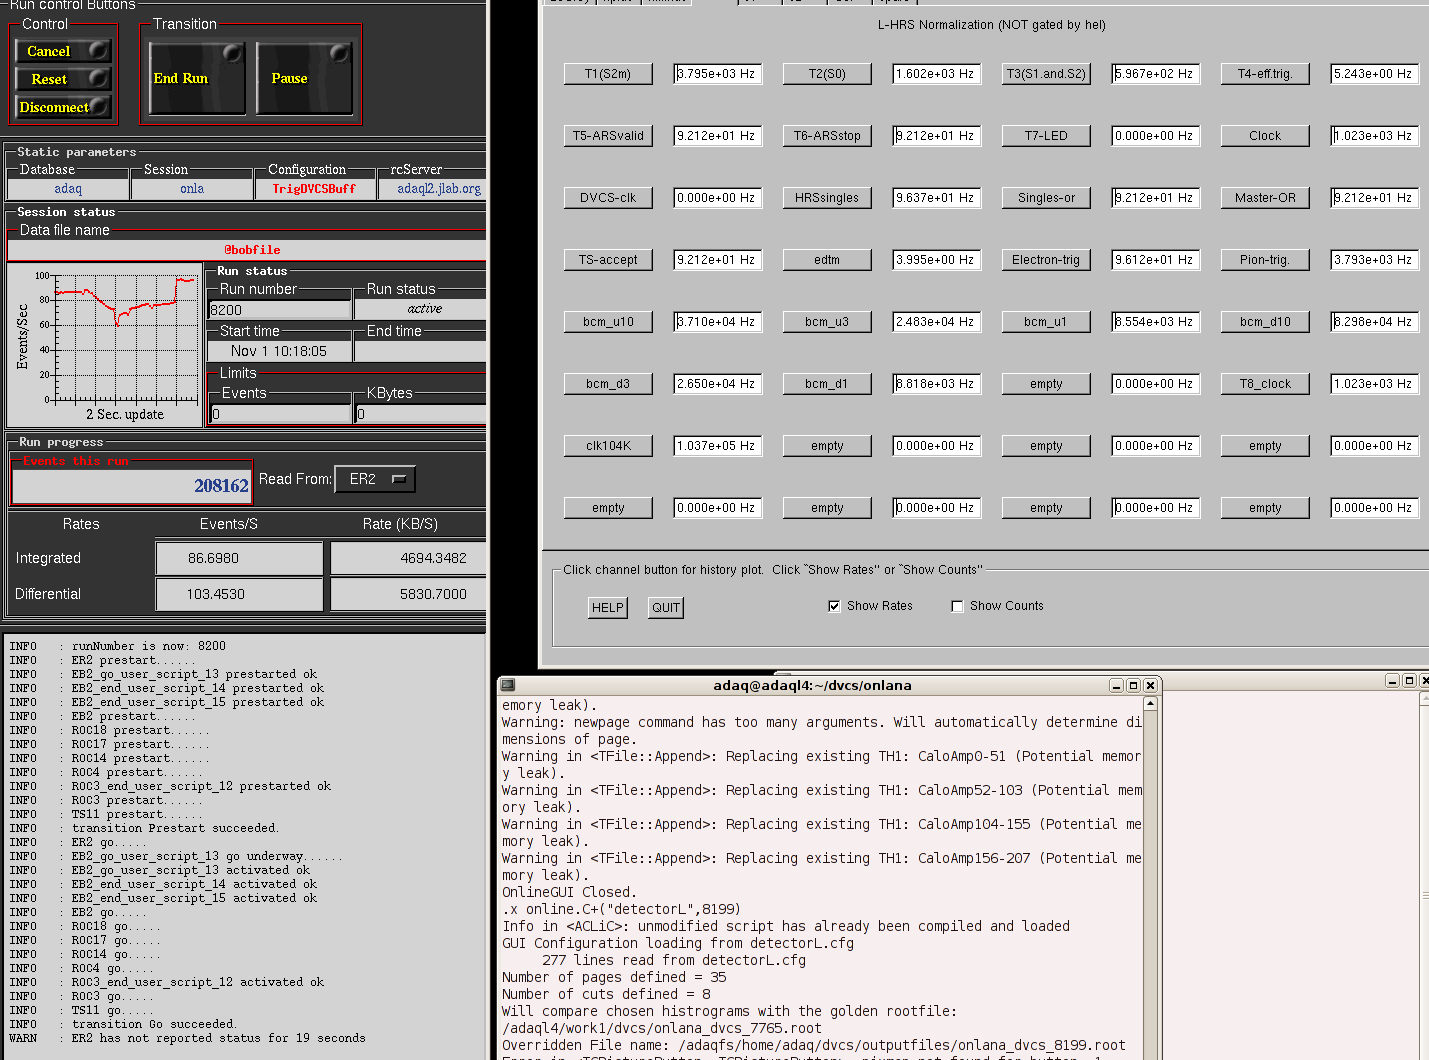Click the Singles-or channel button
Image resolution: width=1429 pixels, height=1060 pixels.
[1046, 198]
